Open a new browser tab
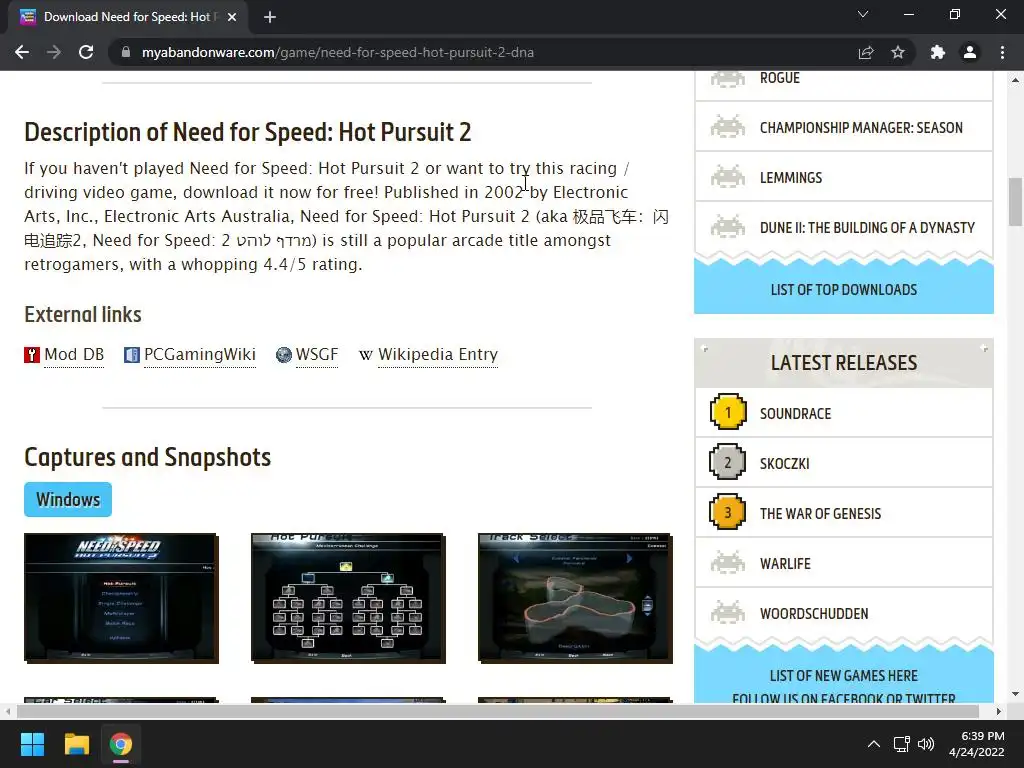Screen dimensions: 1024x768 coord(270,17)
